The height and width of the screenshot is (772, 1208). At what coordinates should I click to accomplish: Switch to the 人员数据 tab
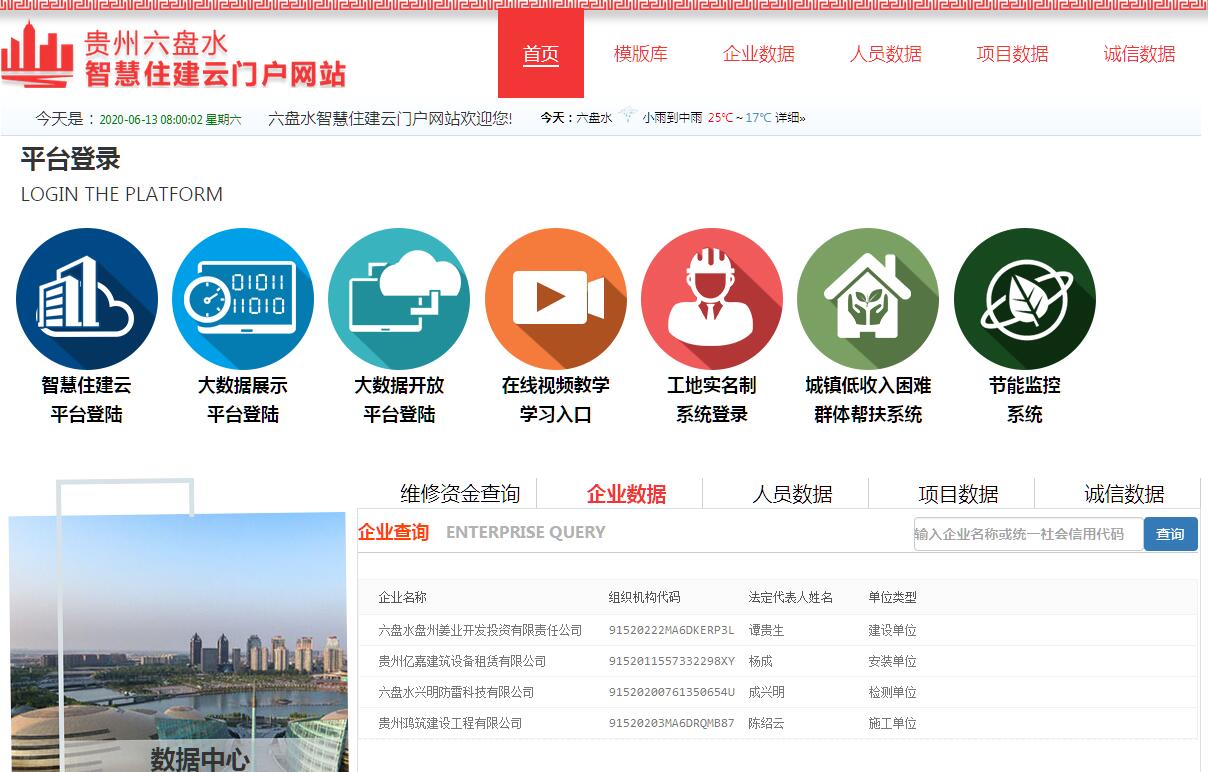[x=792, y=494]
